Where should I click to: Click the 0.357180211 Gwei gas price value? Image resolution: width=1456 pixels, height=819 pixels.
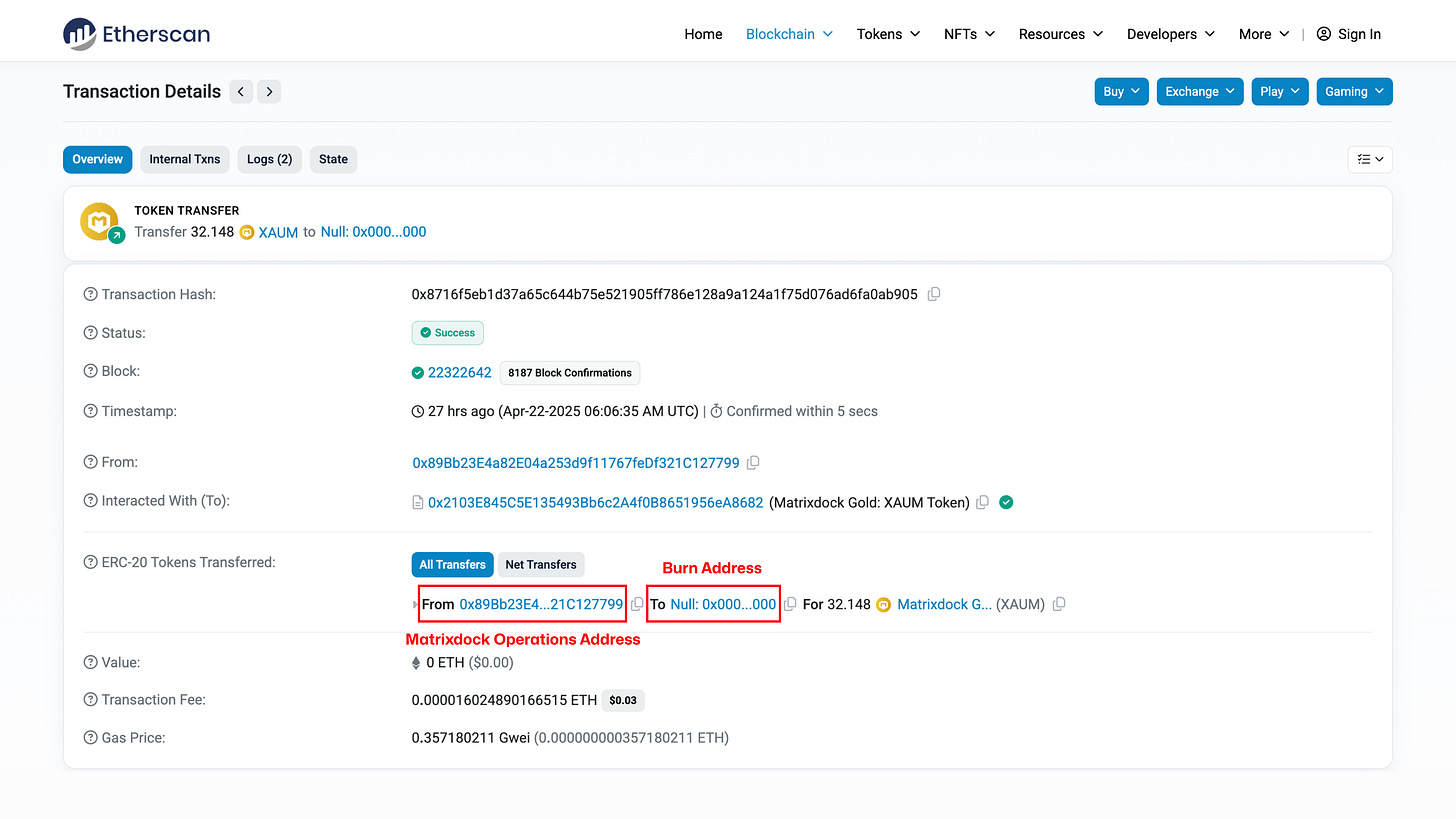coord(471,738)
